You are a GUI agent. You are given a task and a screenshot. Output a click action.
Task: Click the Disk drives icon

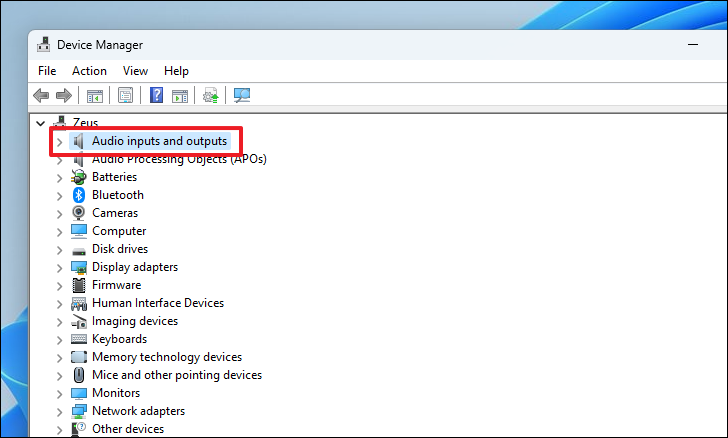click(79, 251)
